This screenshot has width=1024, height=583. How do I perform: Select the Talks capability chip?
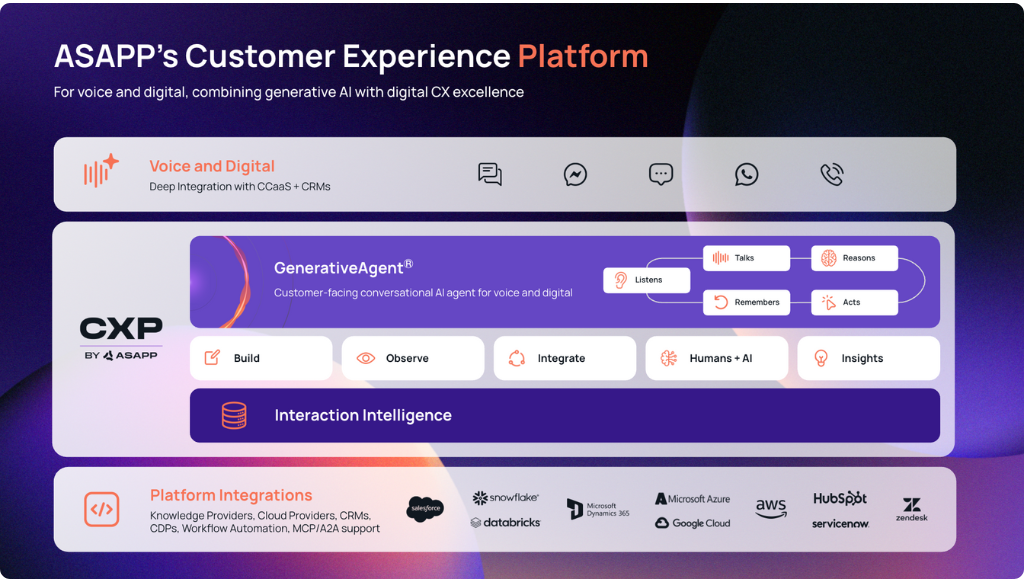point(746,258)
